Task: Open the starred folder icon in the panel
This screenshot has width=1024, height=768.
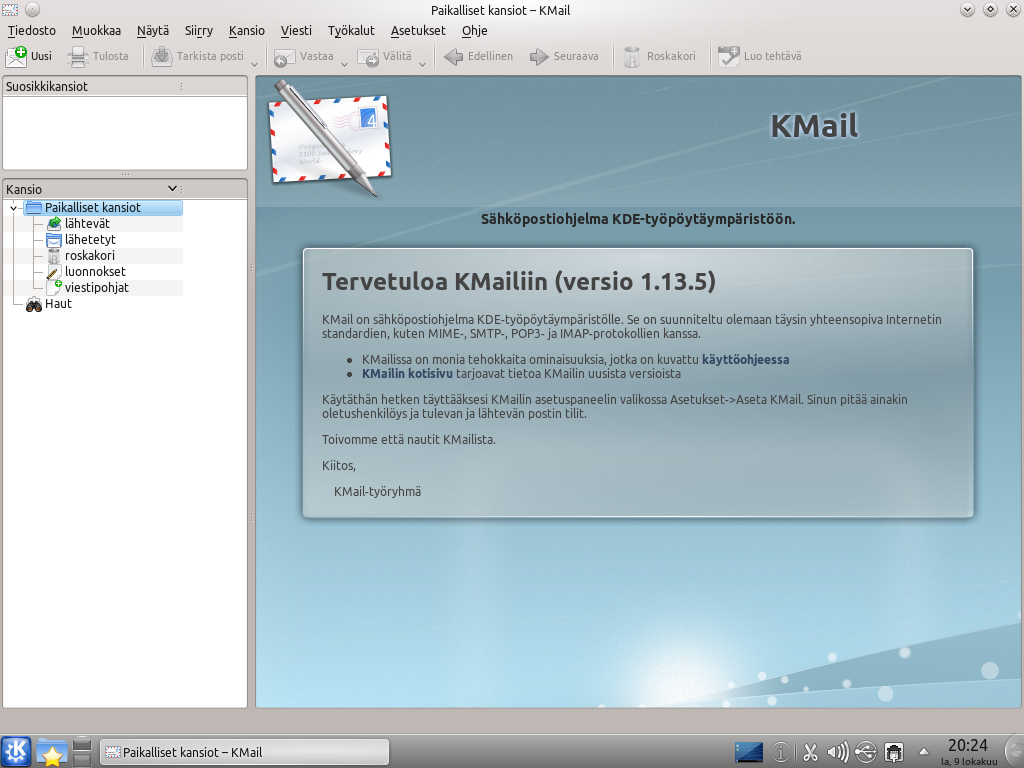Action: (x=52, y=752)
